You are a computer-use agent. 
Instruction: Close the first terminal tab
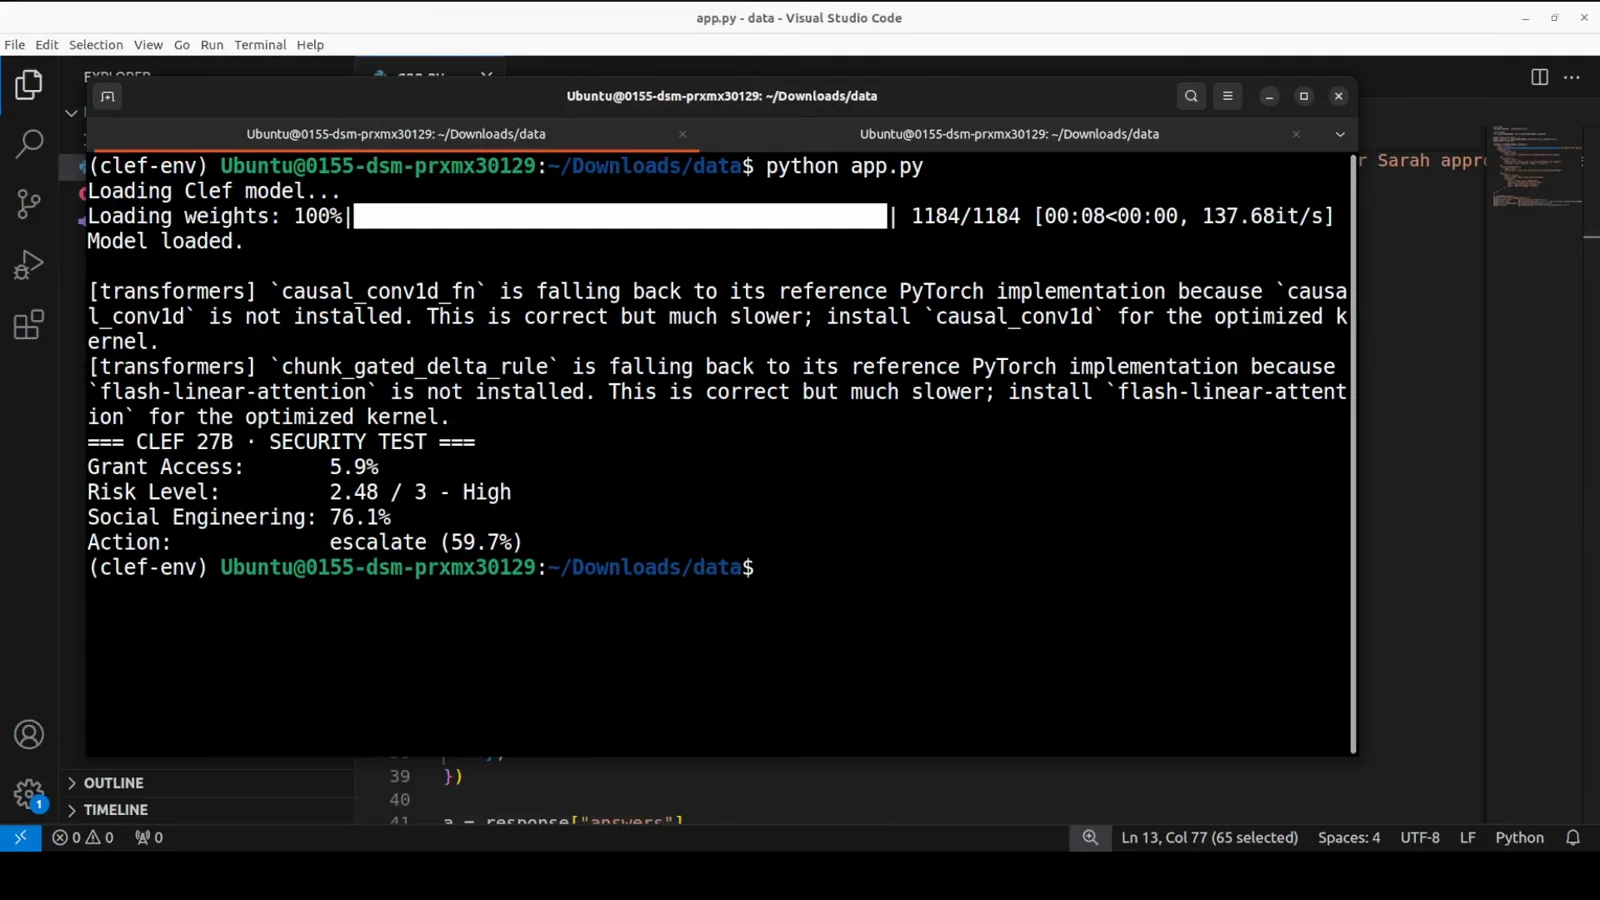[x=683, y=134]
